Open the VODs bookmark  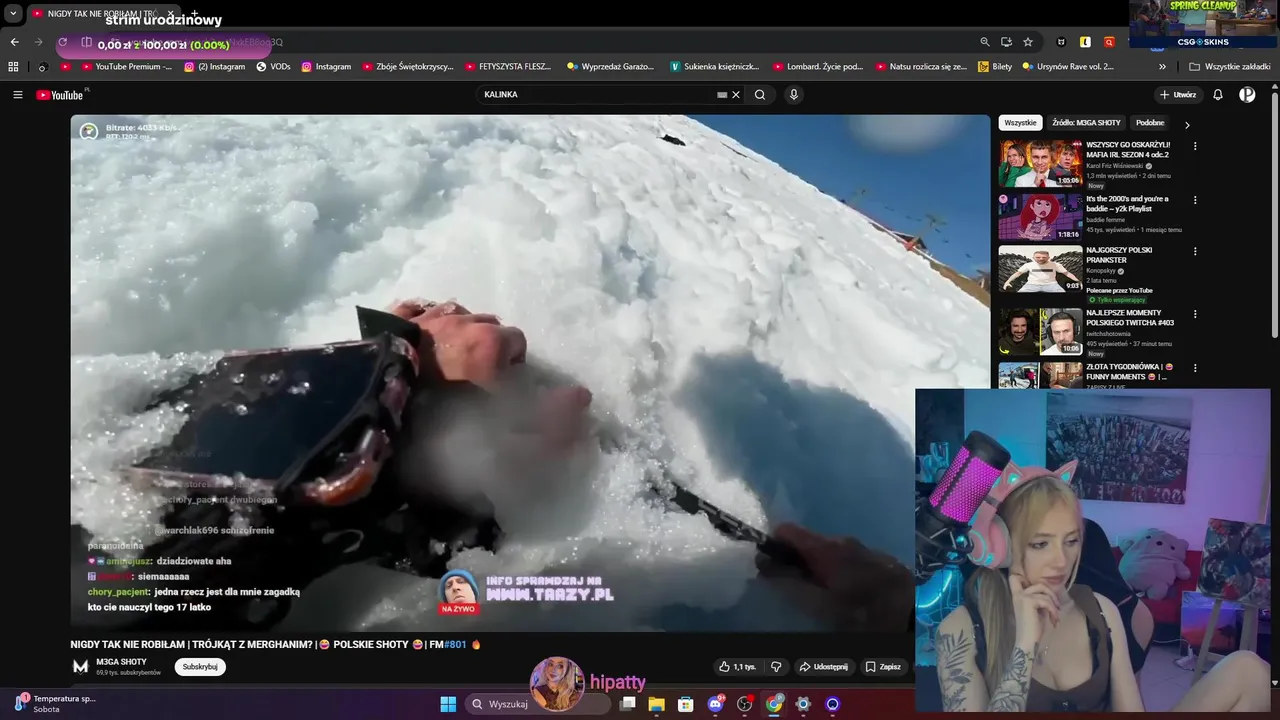pyautogui.click(x=273, y=67)
